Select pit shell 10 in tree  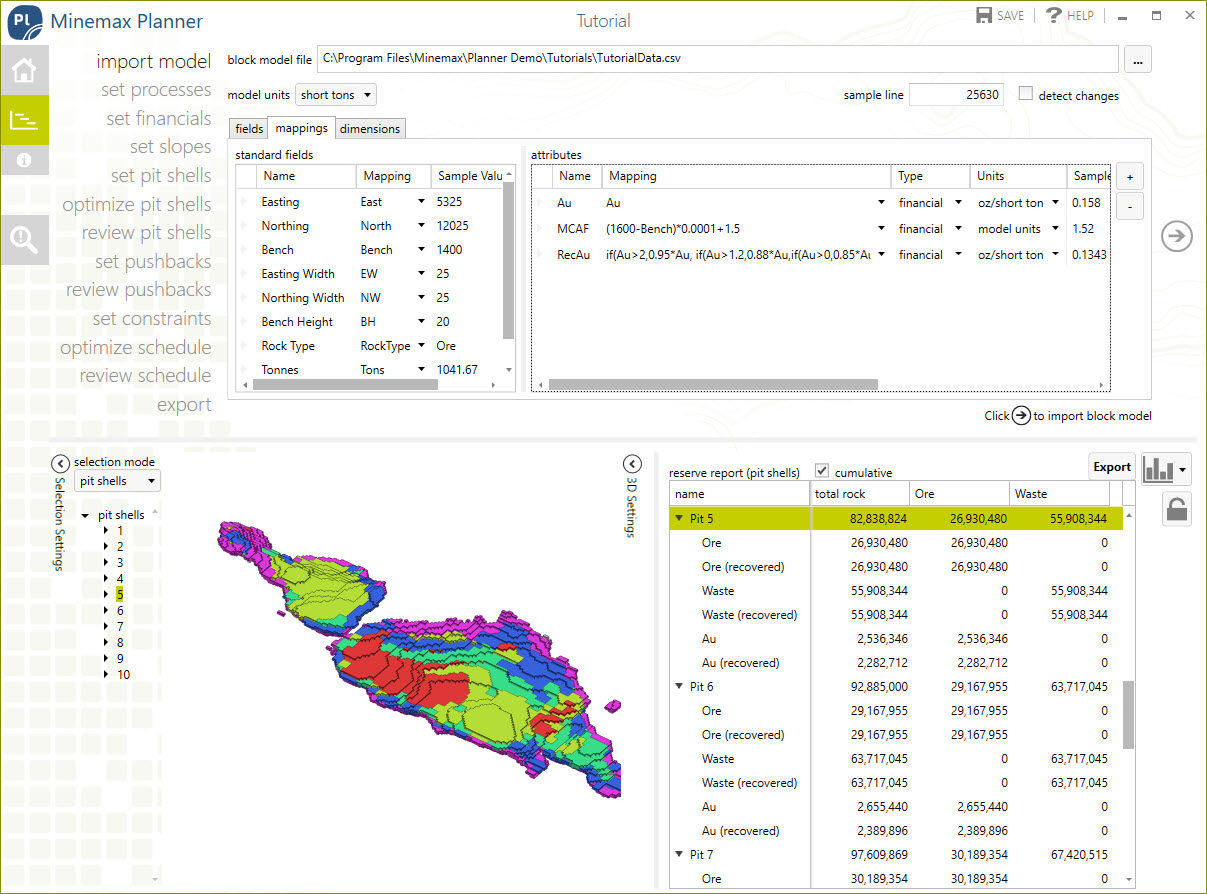tap(123, 675)
